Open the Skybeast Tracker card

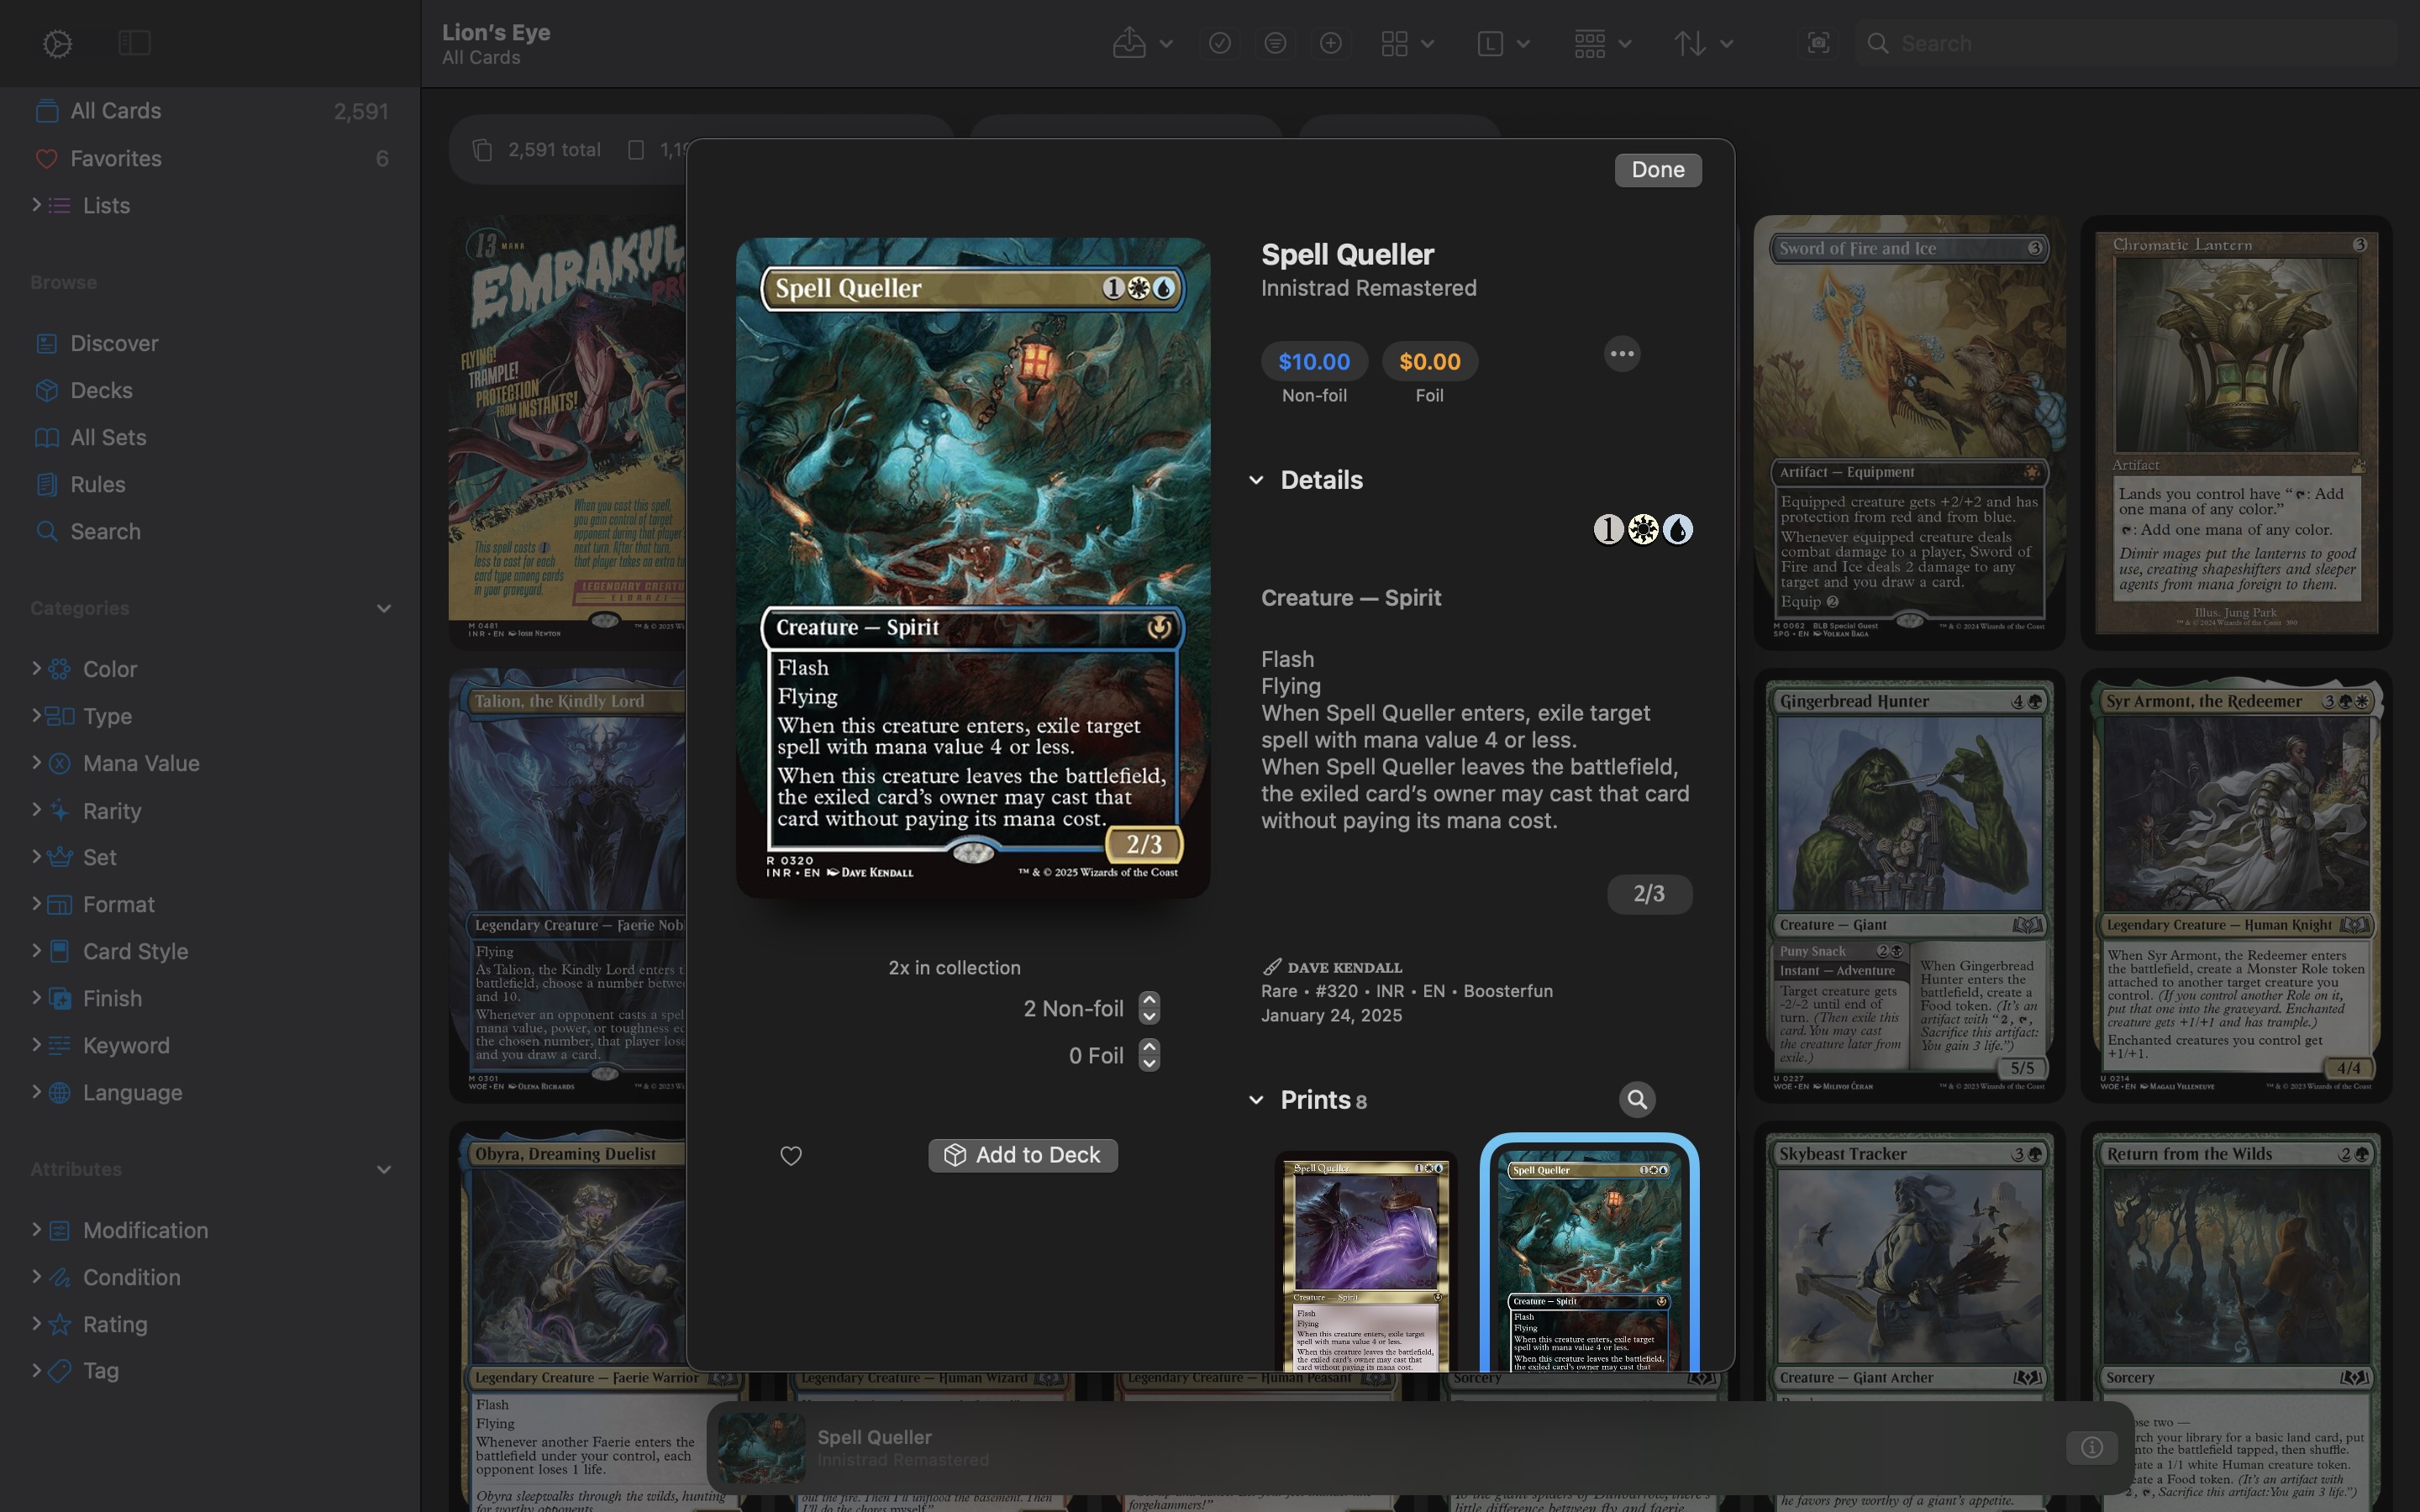click(x=1908, y=1318)
